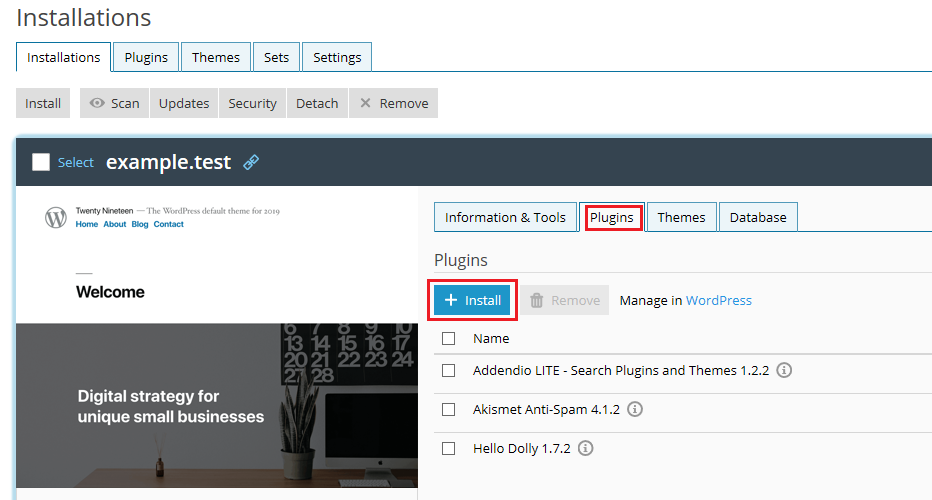Viewport: 932px width, 500px height.
Task: Open the Sets tab
Action: pyautogui.click(x=276, y=57)
